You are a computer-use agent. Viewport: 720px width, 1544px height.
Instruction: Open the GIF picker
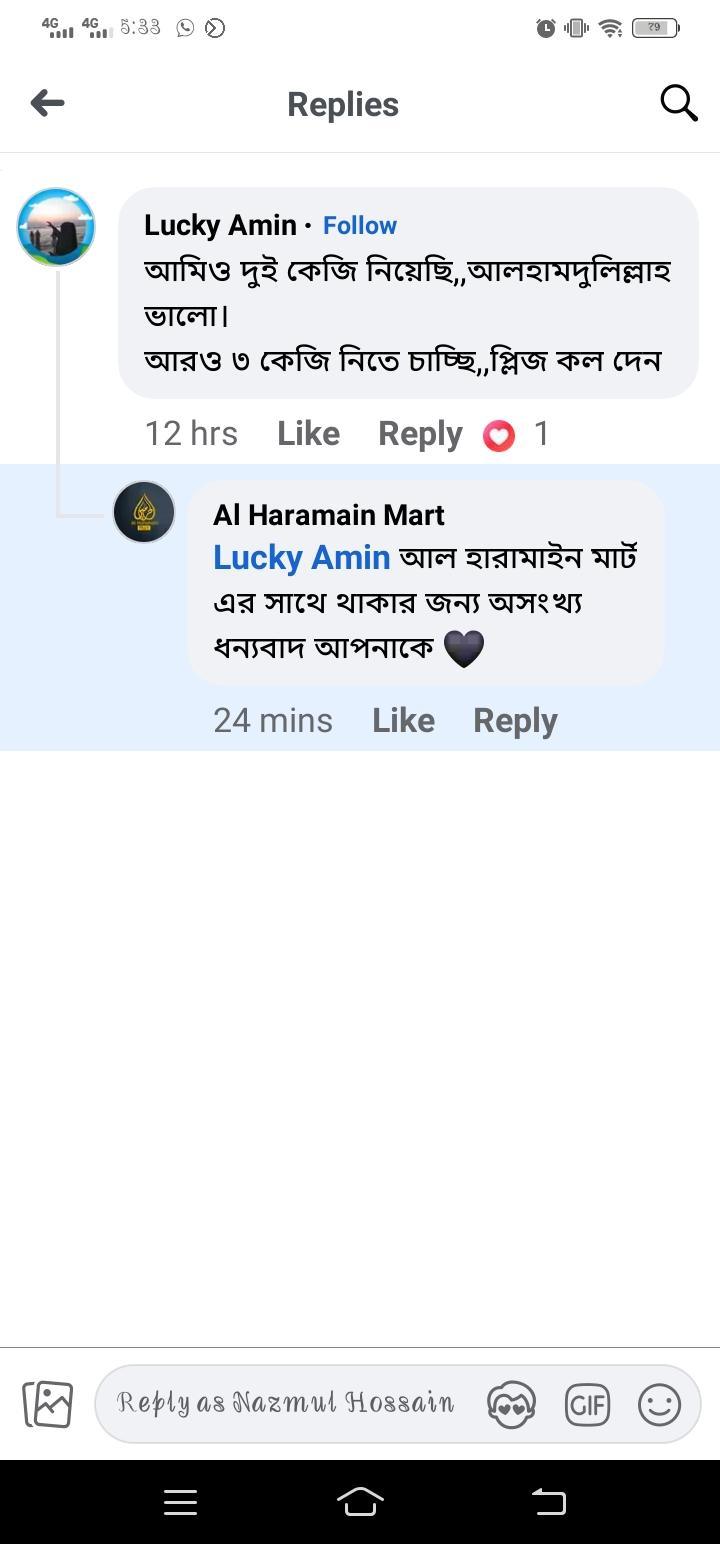point(587,1404)
